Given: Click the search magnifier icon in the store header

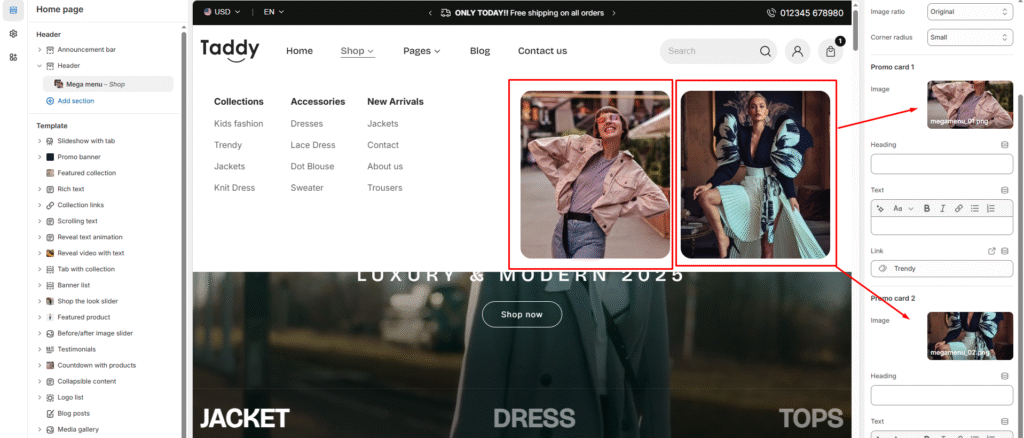Looking at the screenshot, I should tap(765, 51).
